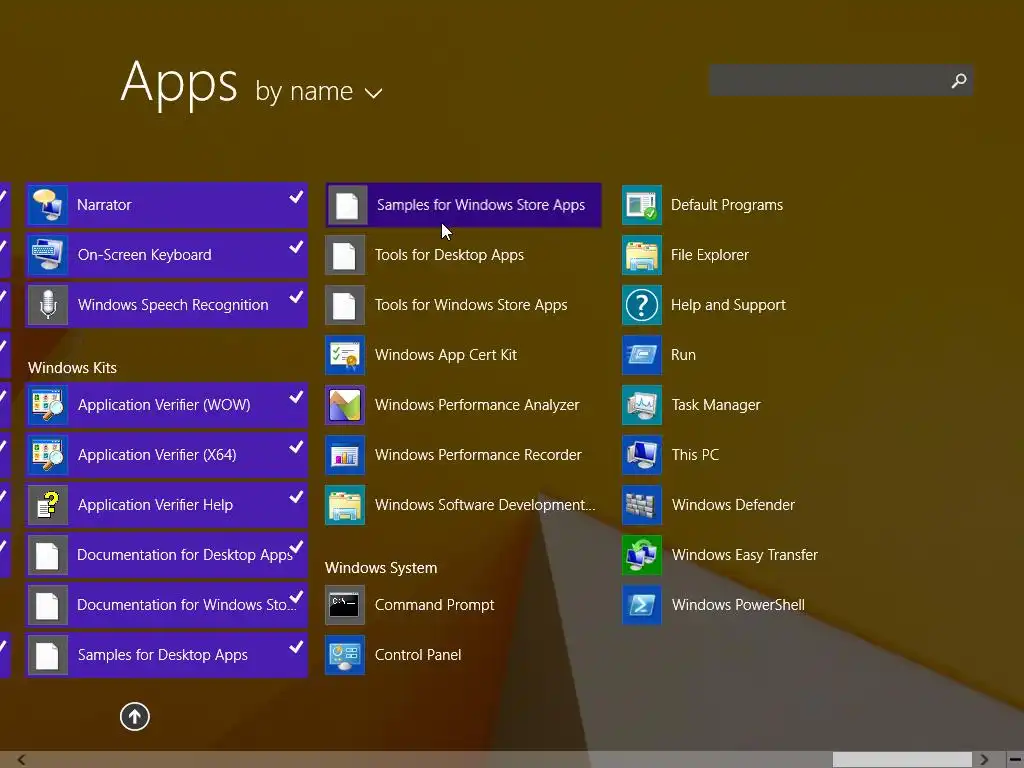The width and height of the screenshot is (1024, 768).
Task: Uncheck Application Verifier Help checkmark
Action: coord(296,497)
